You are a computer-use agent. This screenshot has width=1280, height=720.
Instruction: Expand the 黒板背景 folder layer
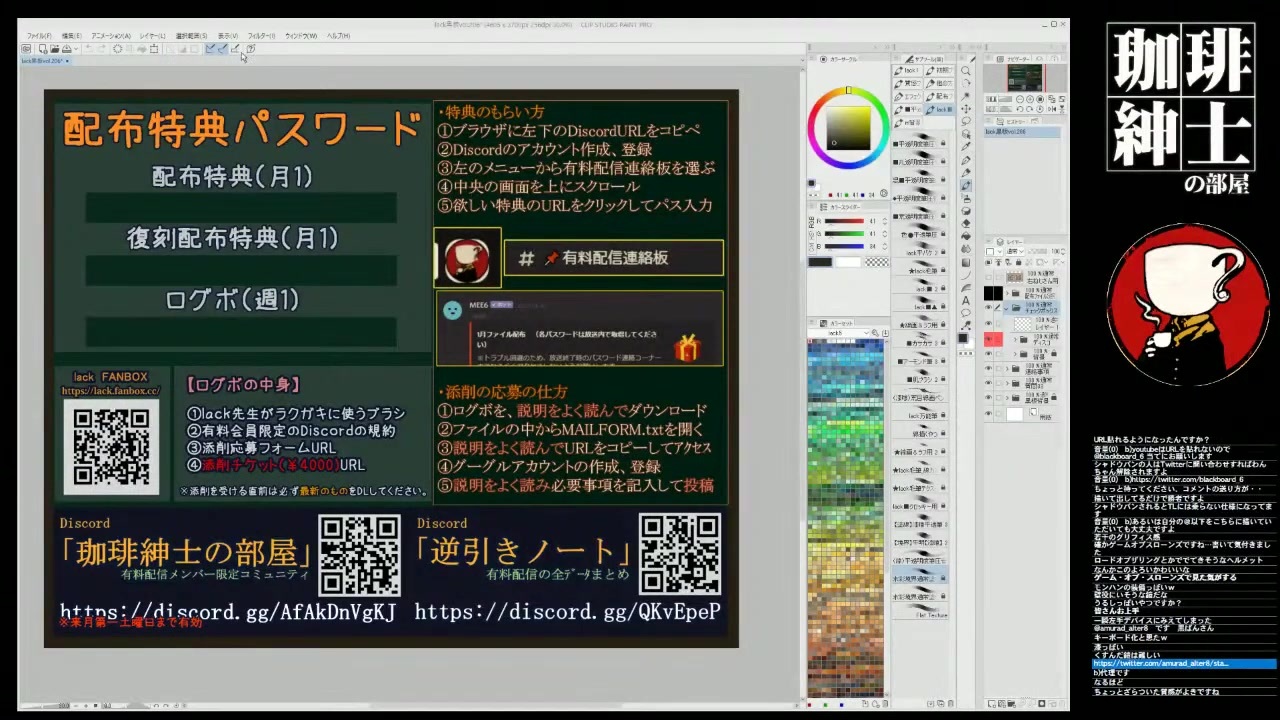coord(1006,397)
